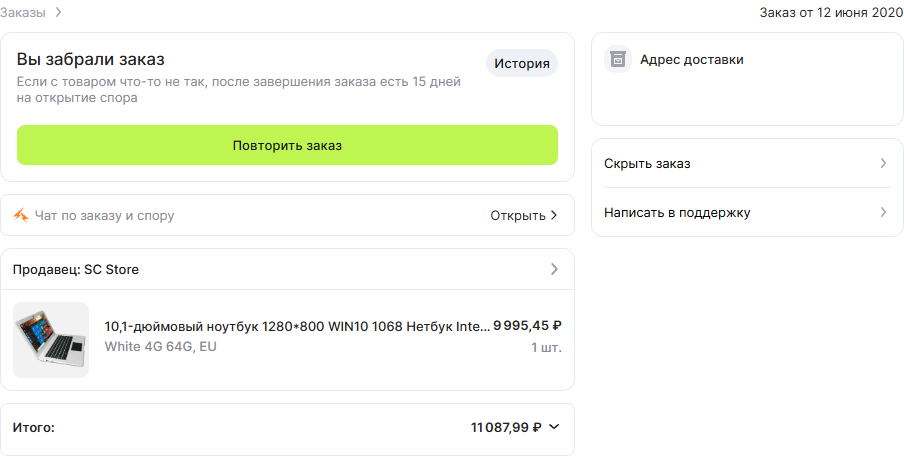904x456 pixels.
Task: Expand the Итого total price chevron
Action: pos(554,427)
